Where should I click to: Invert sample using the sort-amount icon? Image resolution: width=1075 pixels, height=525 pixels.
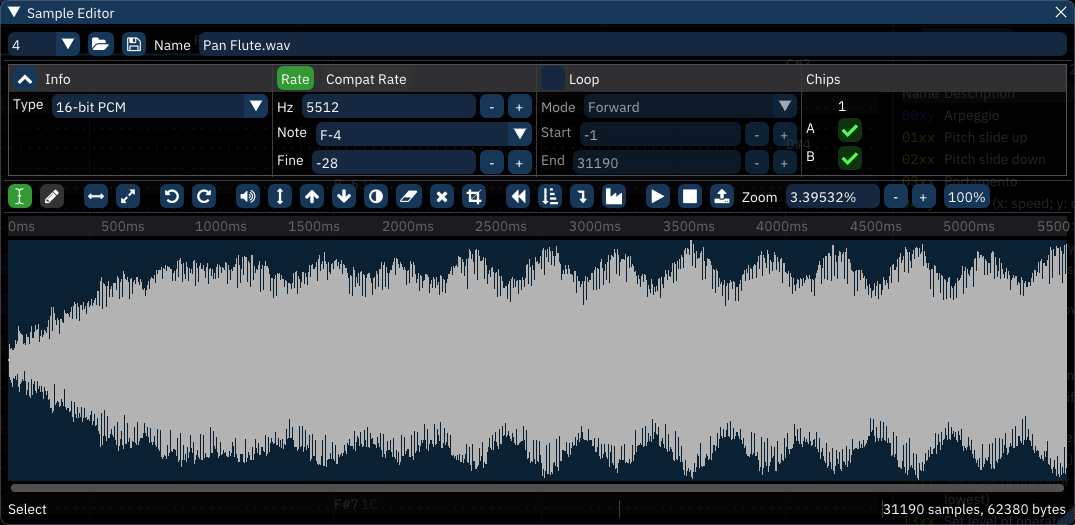550,197
